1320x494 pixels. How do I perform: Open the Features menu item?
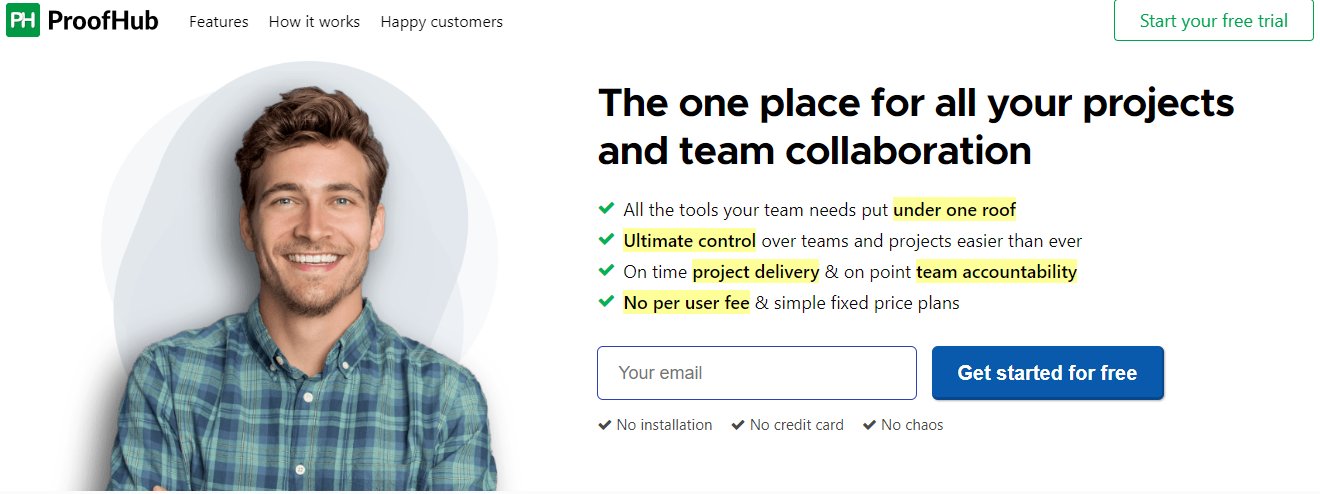219,21
